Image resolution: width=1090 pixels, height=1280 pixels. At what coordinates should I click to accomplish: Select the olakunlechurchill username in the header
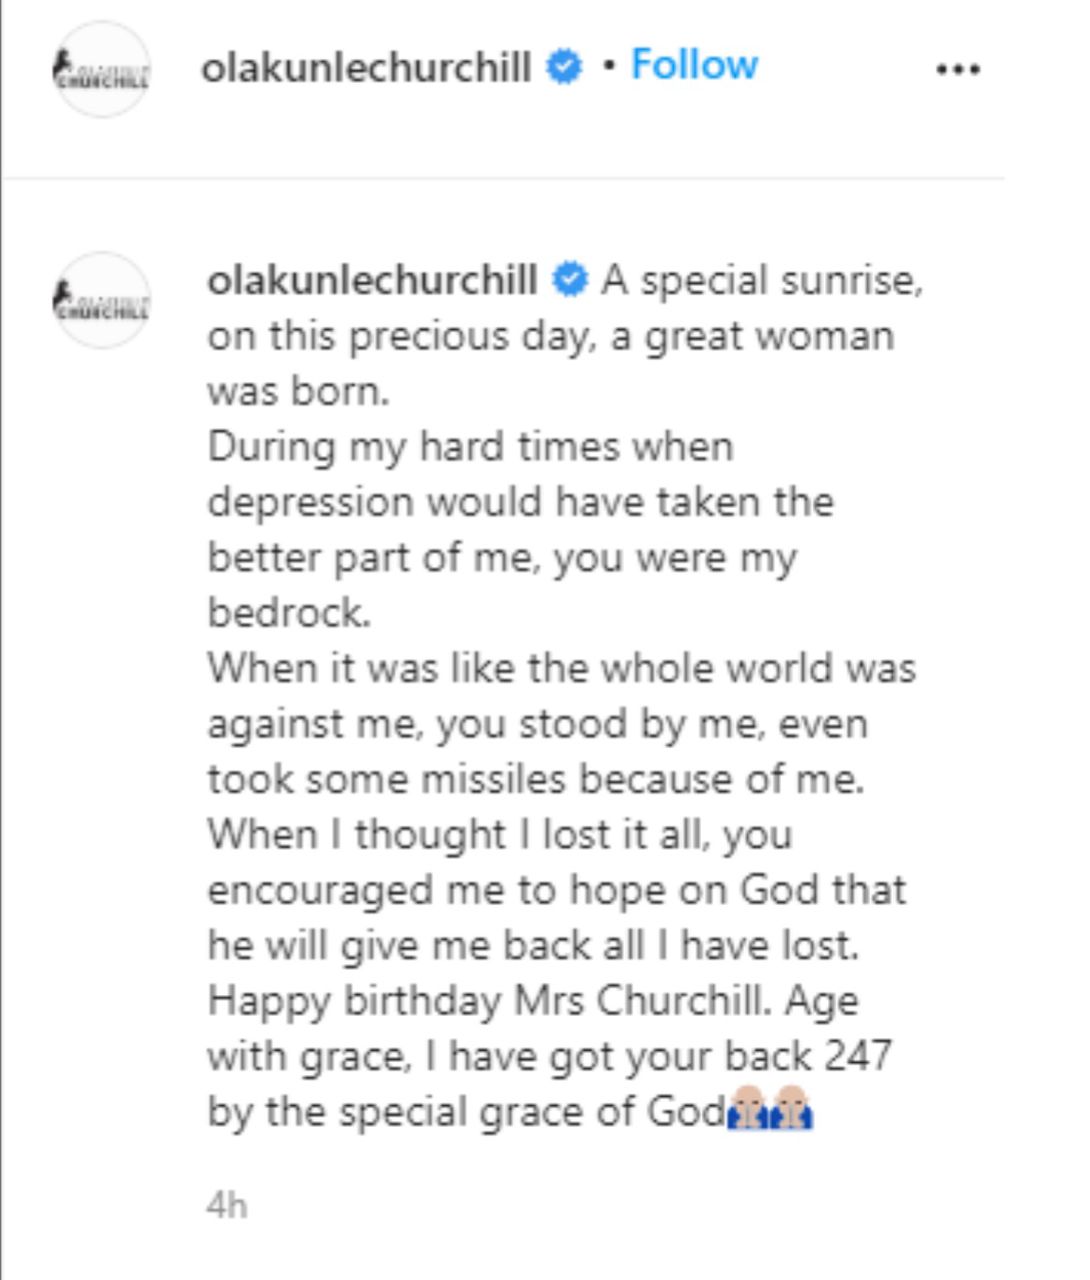370,64
